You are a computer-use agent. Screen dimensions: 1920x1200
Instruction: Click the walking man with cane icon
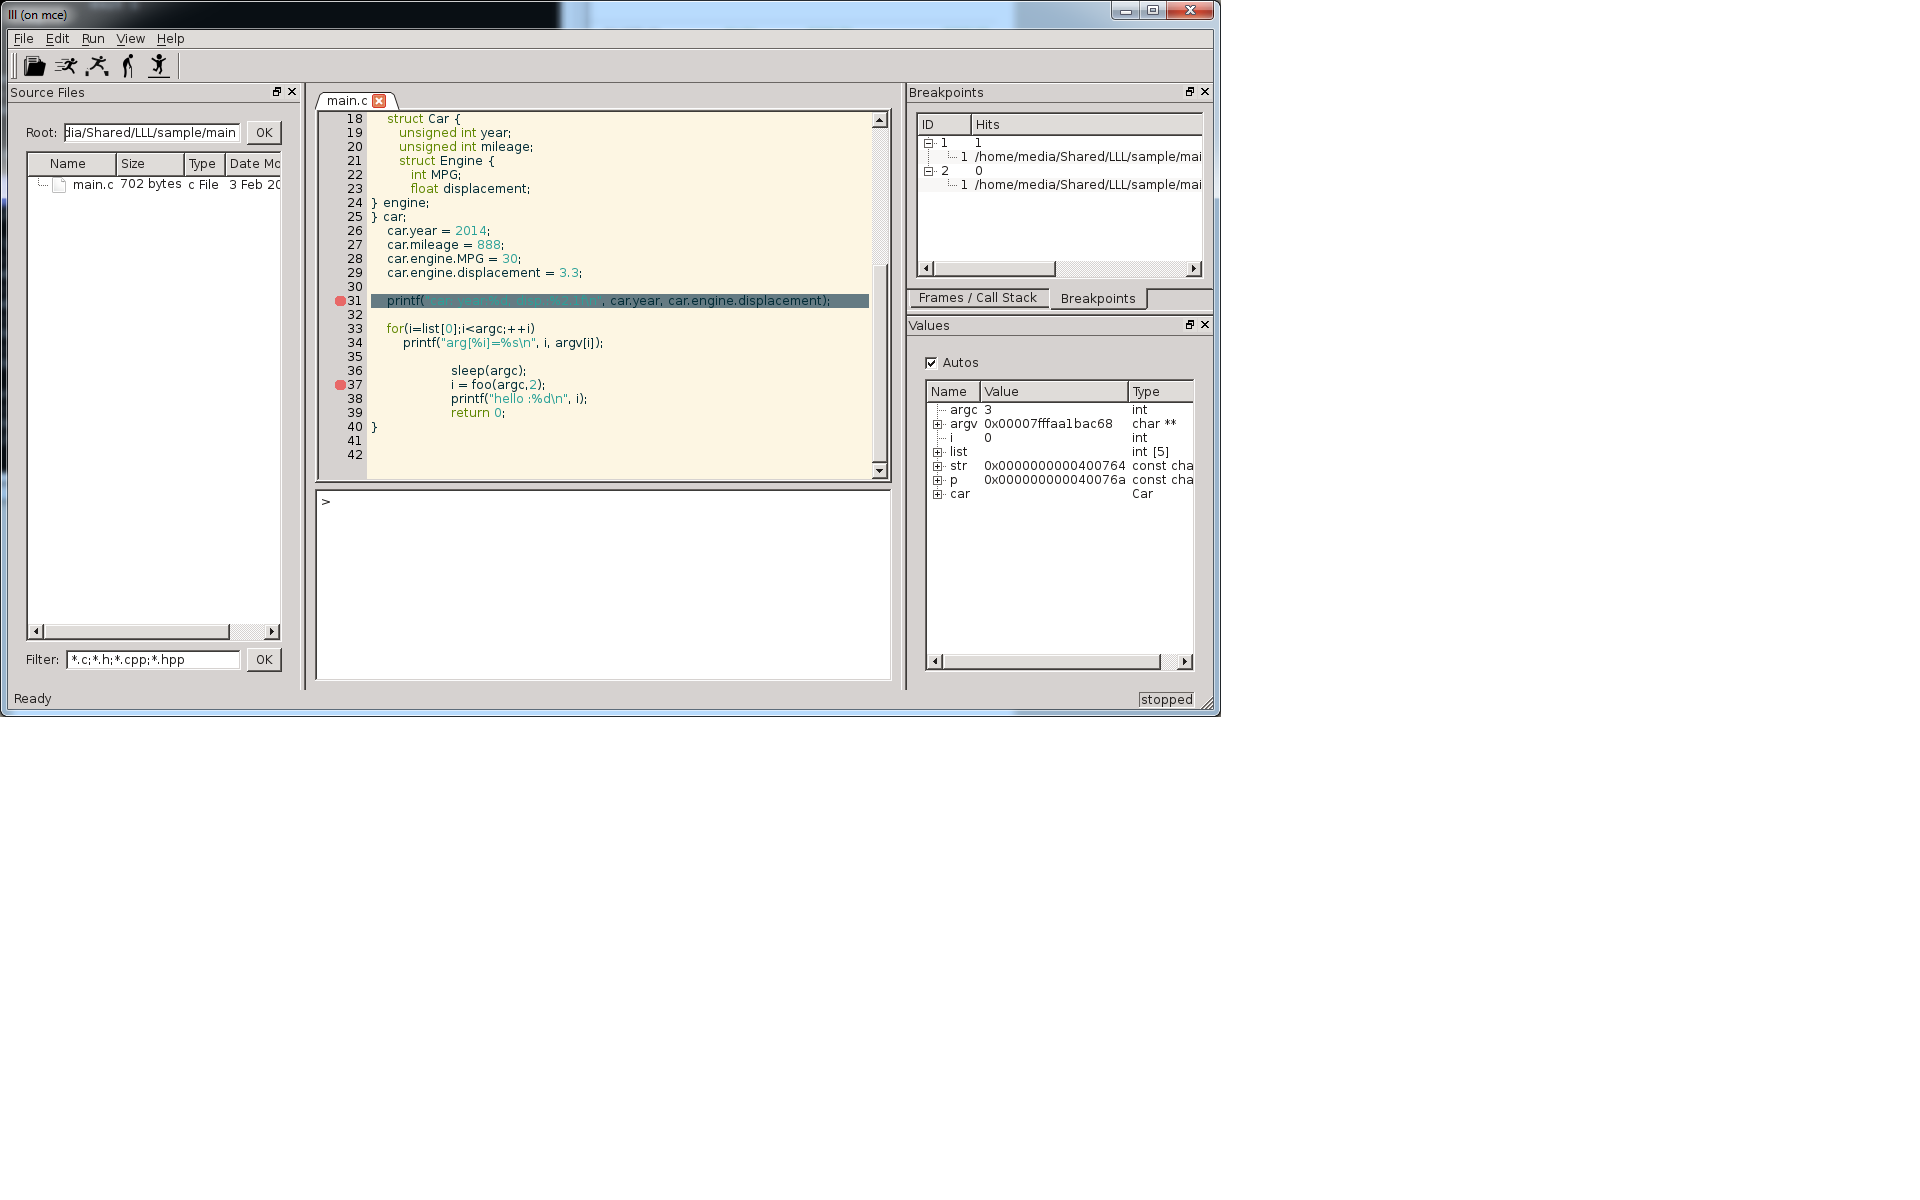(128, 66)
